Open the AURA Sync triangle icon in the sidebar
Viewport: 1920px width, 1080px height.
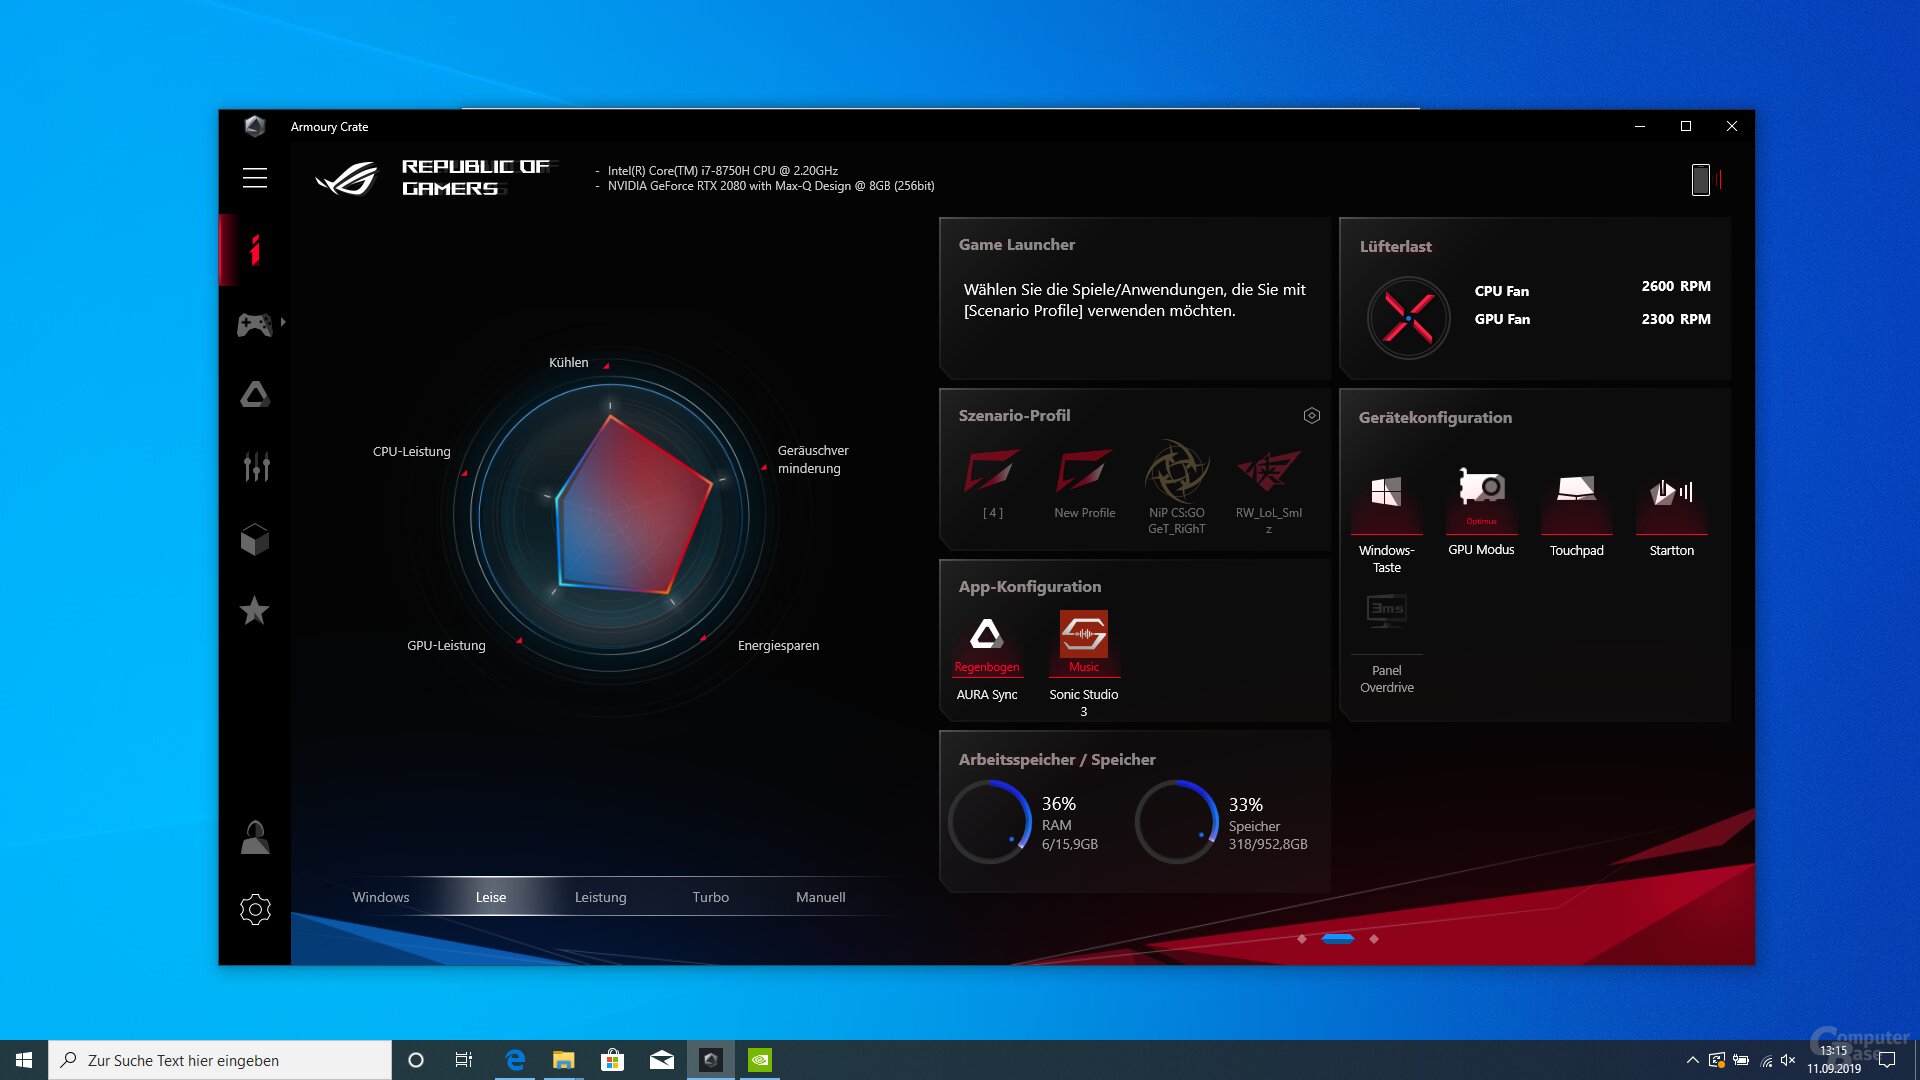254,395
